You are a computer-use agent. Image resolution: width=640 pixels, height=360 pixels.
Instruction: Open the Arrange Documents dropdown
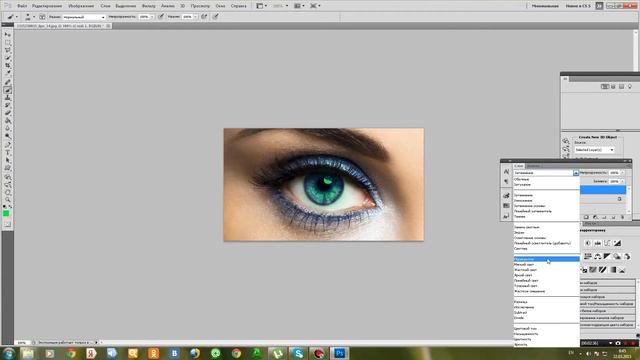(x=299, y=6)
